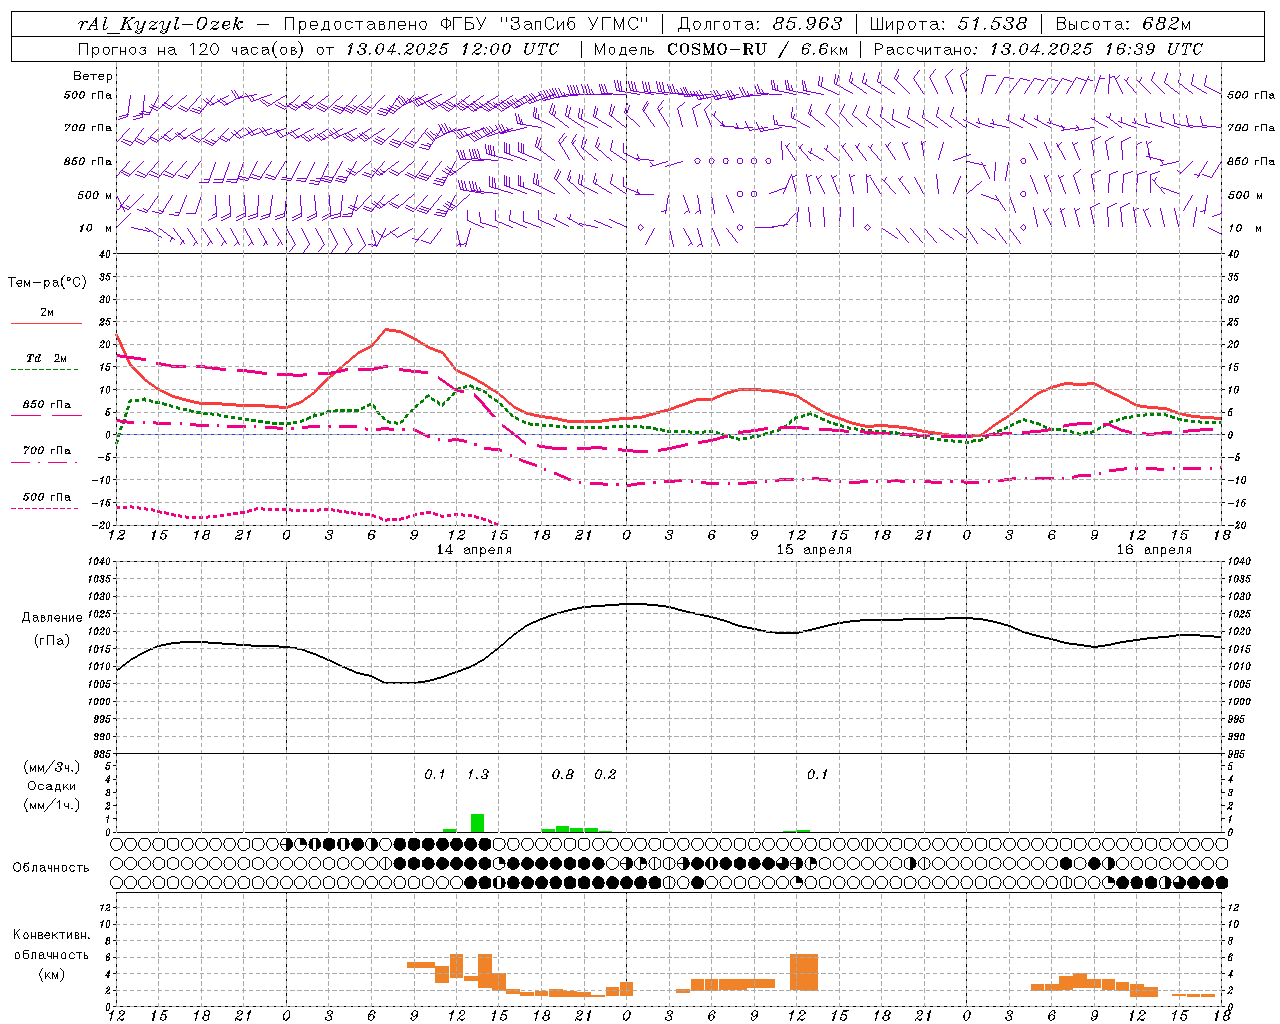Screen dimensions: 1280x1024
Task: Click the "(мм/3ч.)" precipitation unit label
Action: point(51,768)
